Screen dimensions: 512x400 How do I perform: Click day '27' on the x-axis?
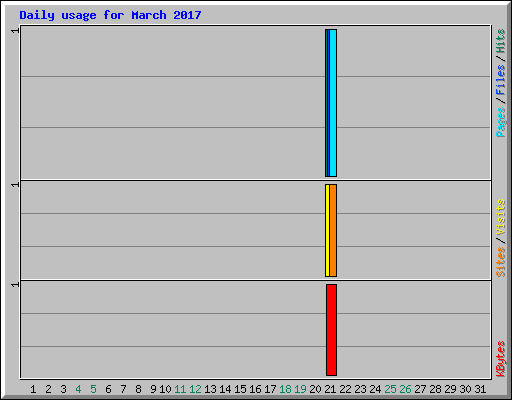pos(420,389)
